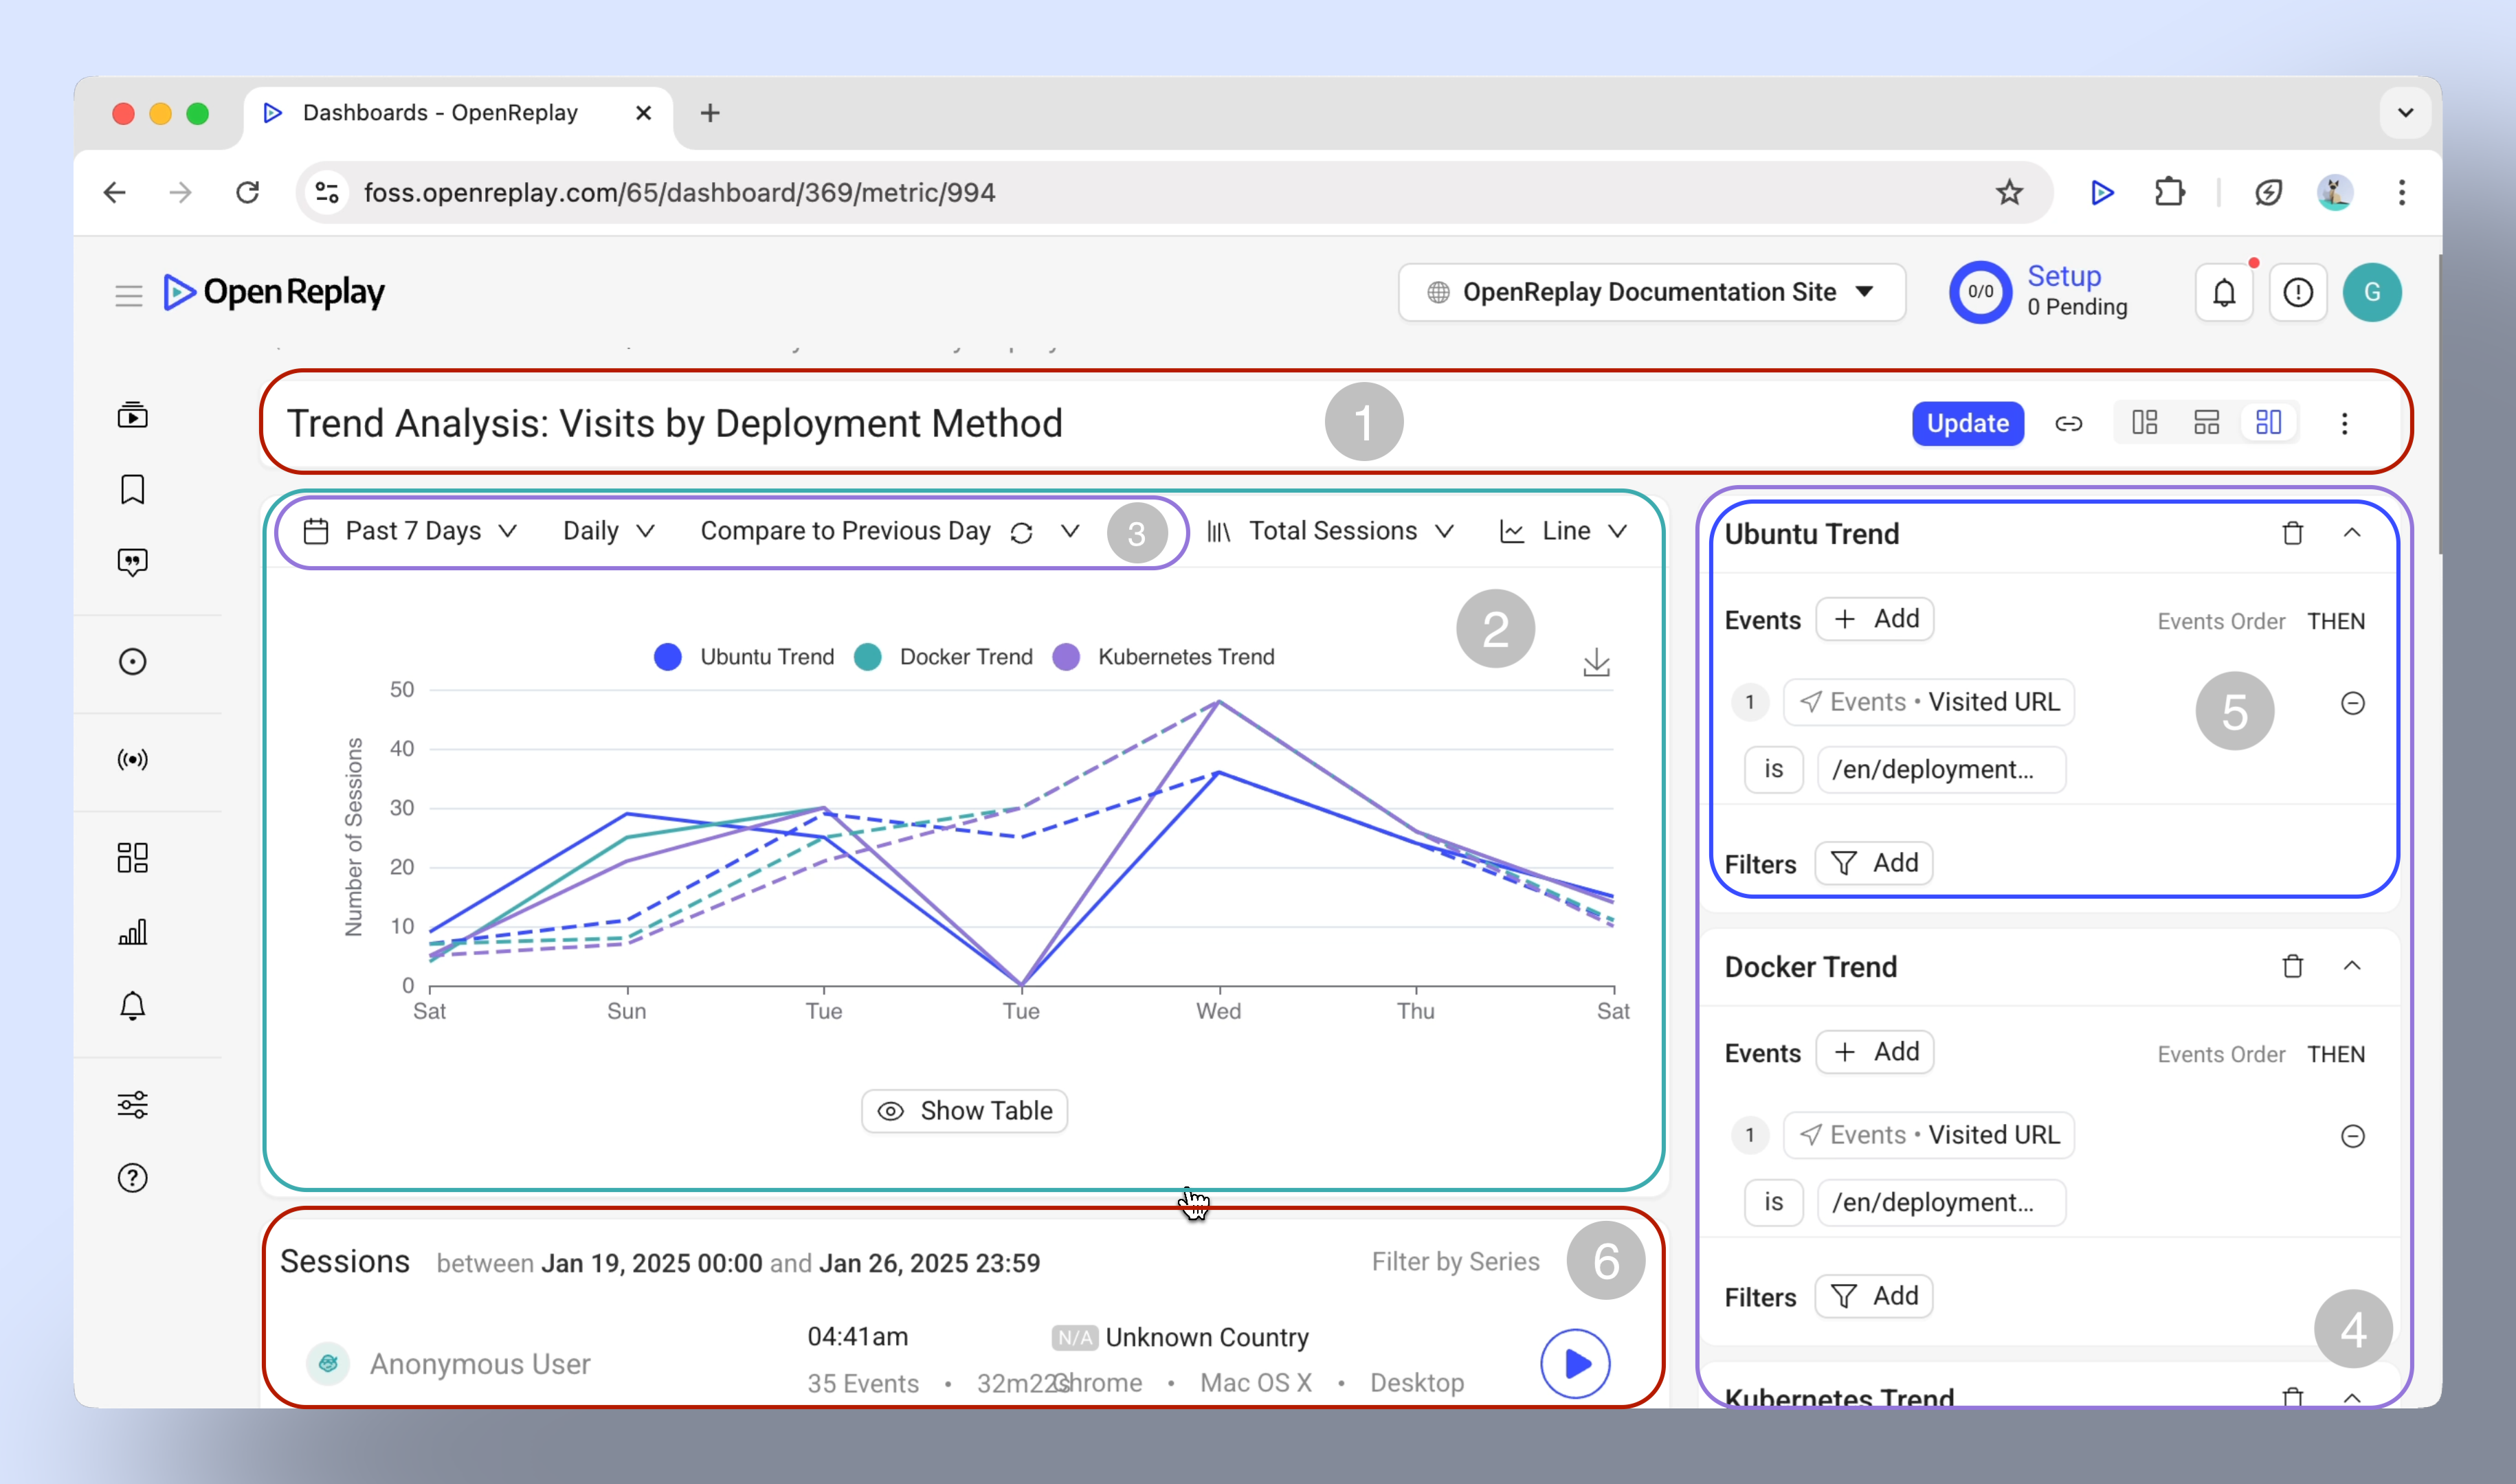Play the Anonymous User session
2516x1484 pixels.
[x=1575, y=1363]
